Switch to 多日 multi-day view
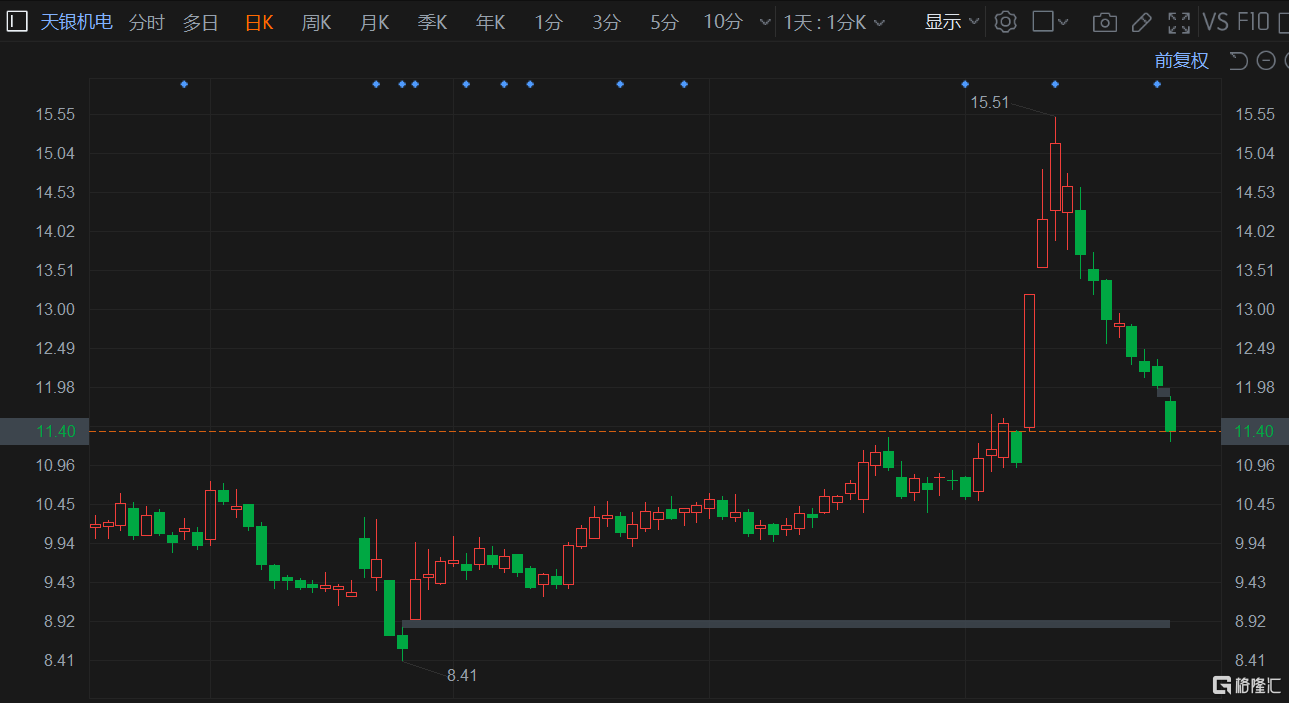Screen dimensions: 1289x703 point(200,22)
